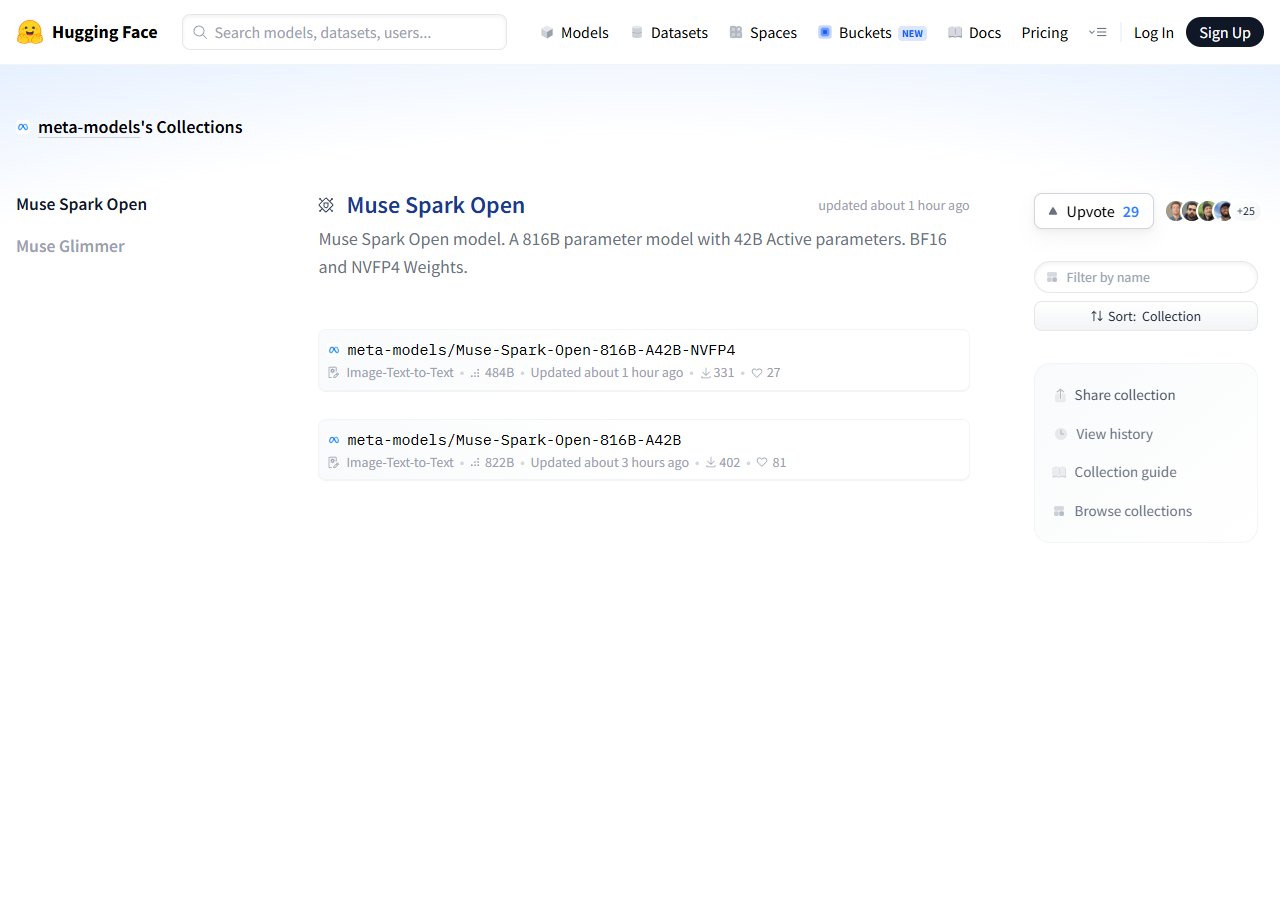
Task: Open the Muse Spark Open collection title link
Action: (436, 205)
